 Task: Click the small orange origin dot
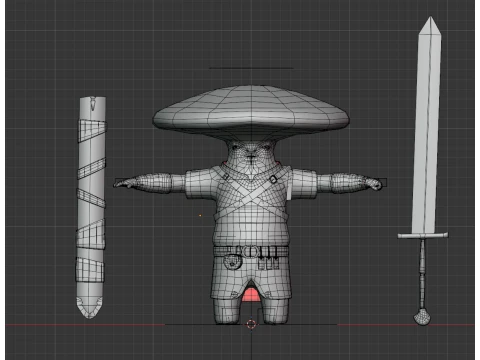coord(200,216)
